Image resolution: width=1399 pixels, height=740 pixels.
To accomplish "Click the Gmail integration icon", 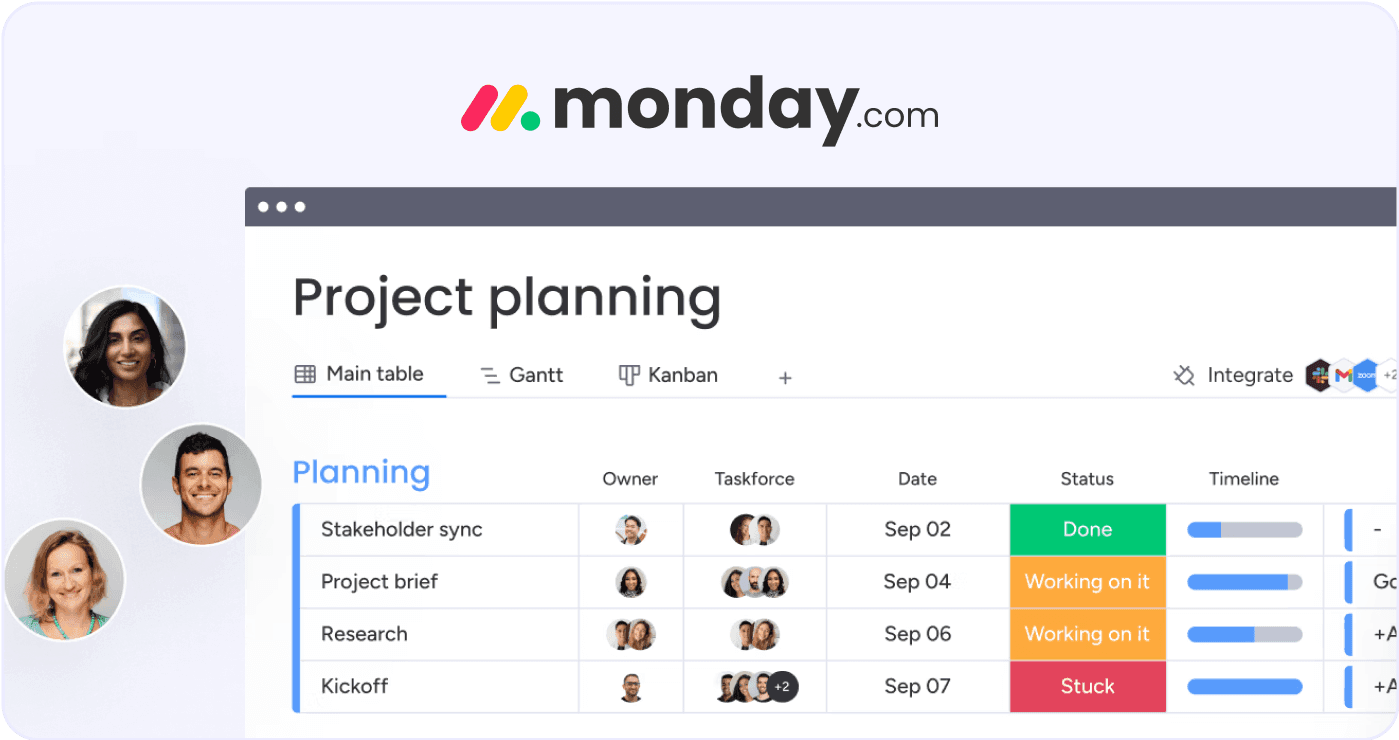I will point(1343,375).
